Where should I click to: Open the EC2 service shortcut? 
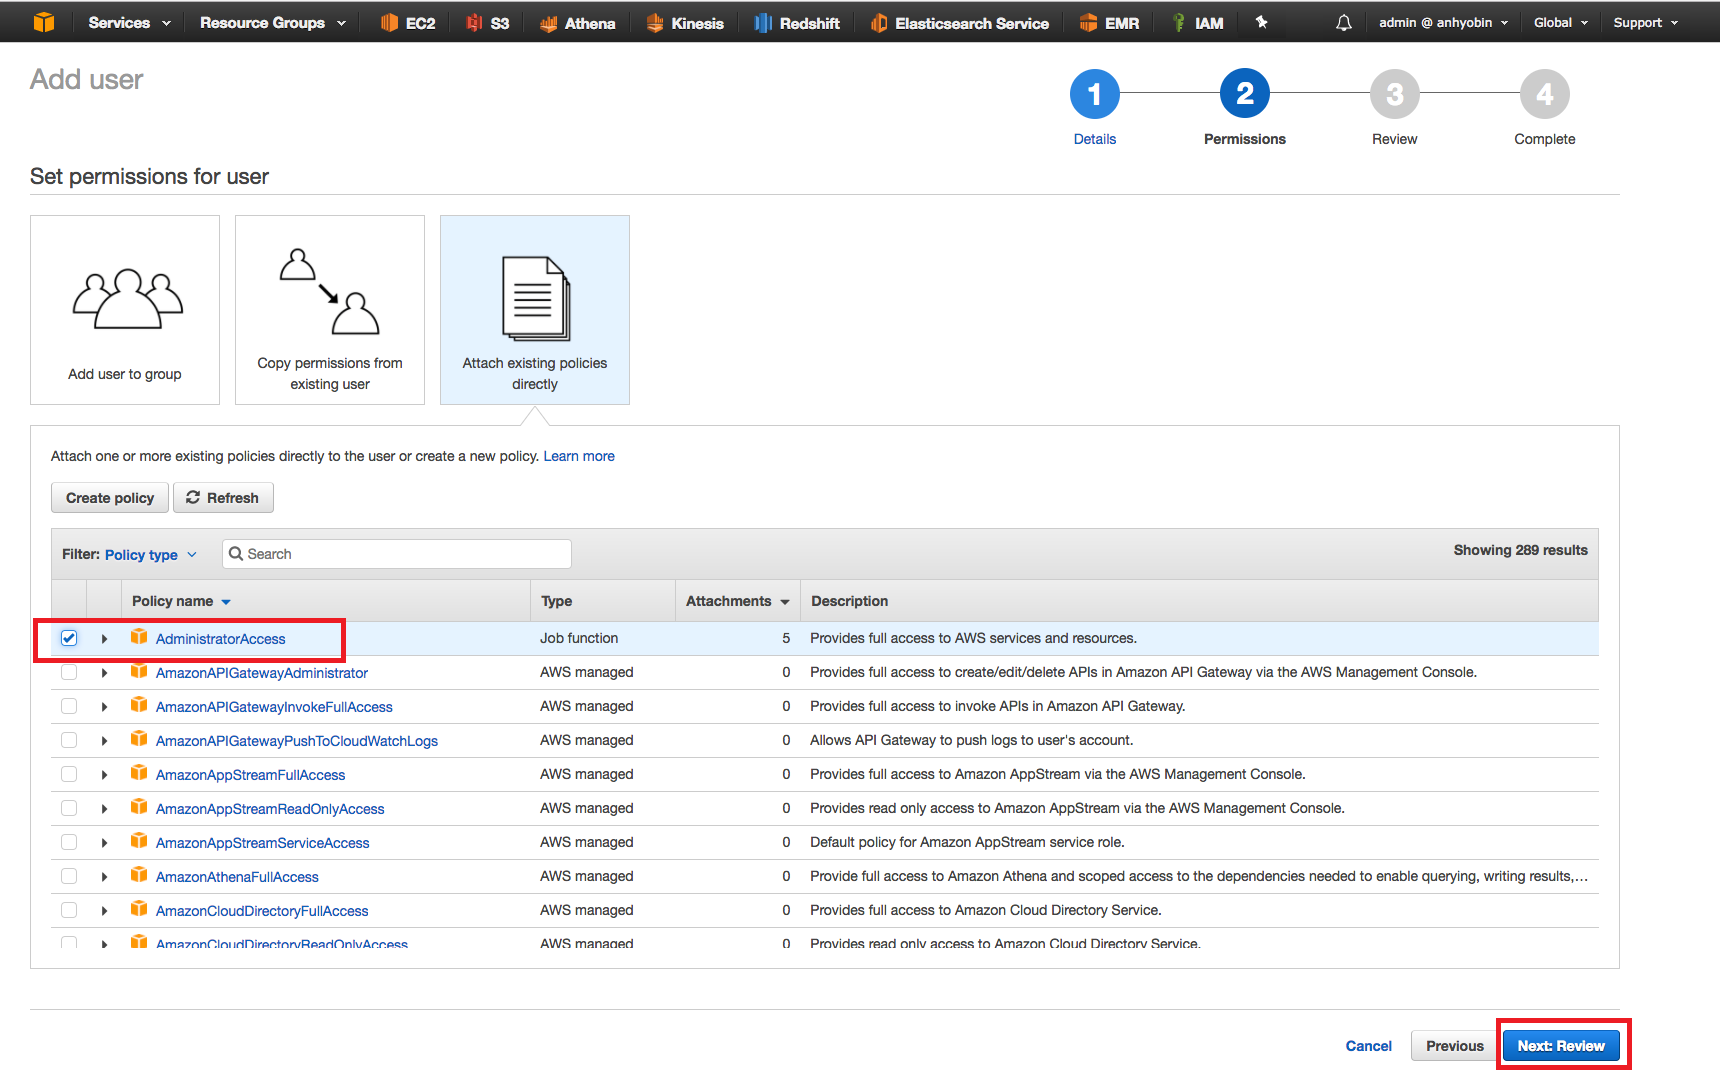pos(408,22)
